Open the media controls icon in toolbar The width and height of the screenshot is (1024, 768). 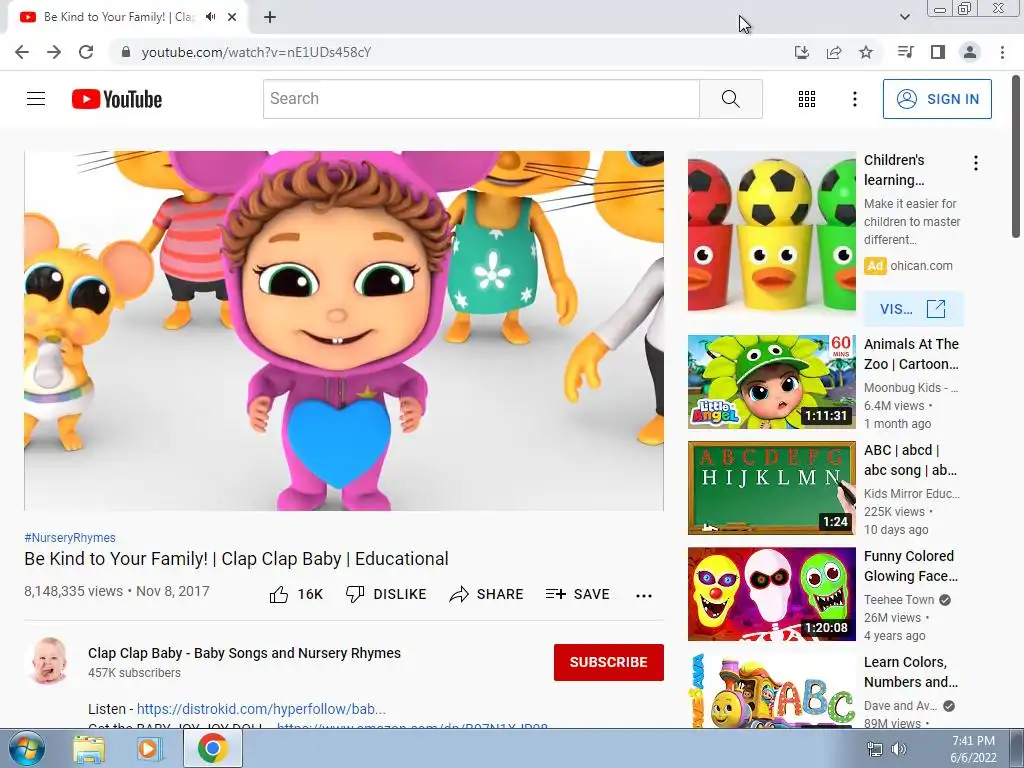(905, 52)
